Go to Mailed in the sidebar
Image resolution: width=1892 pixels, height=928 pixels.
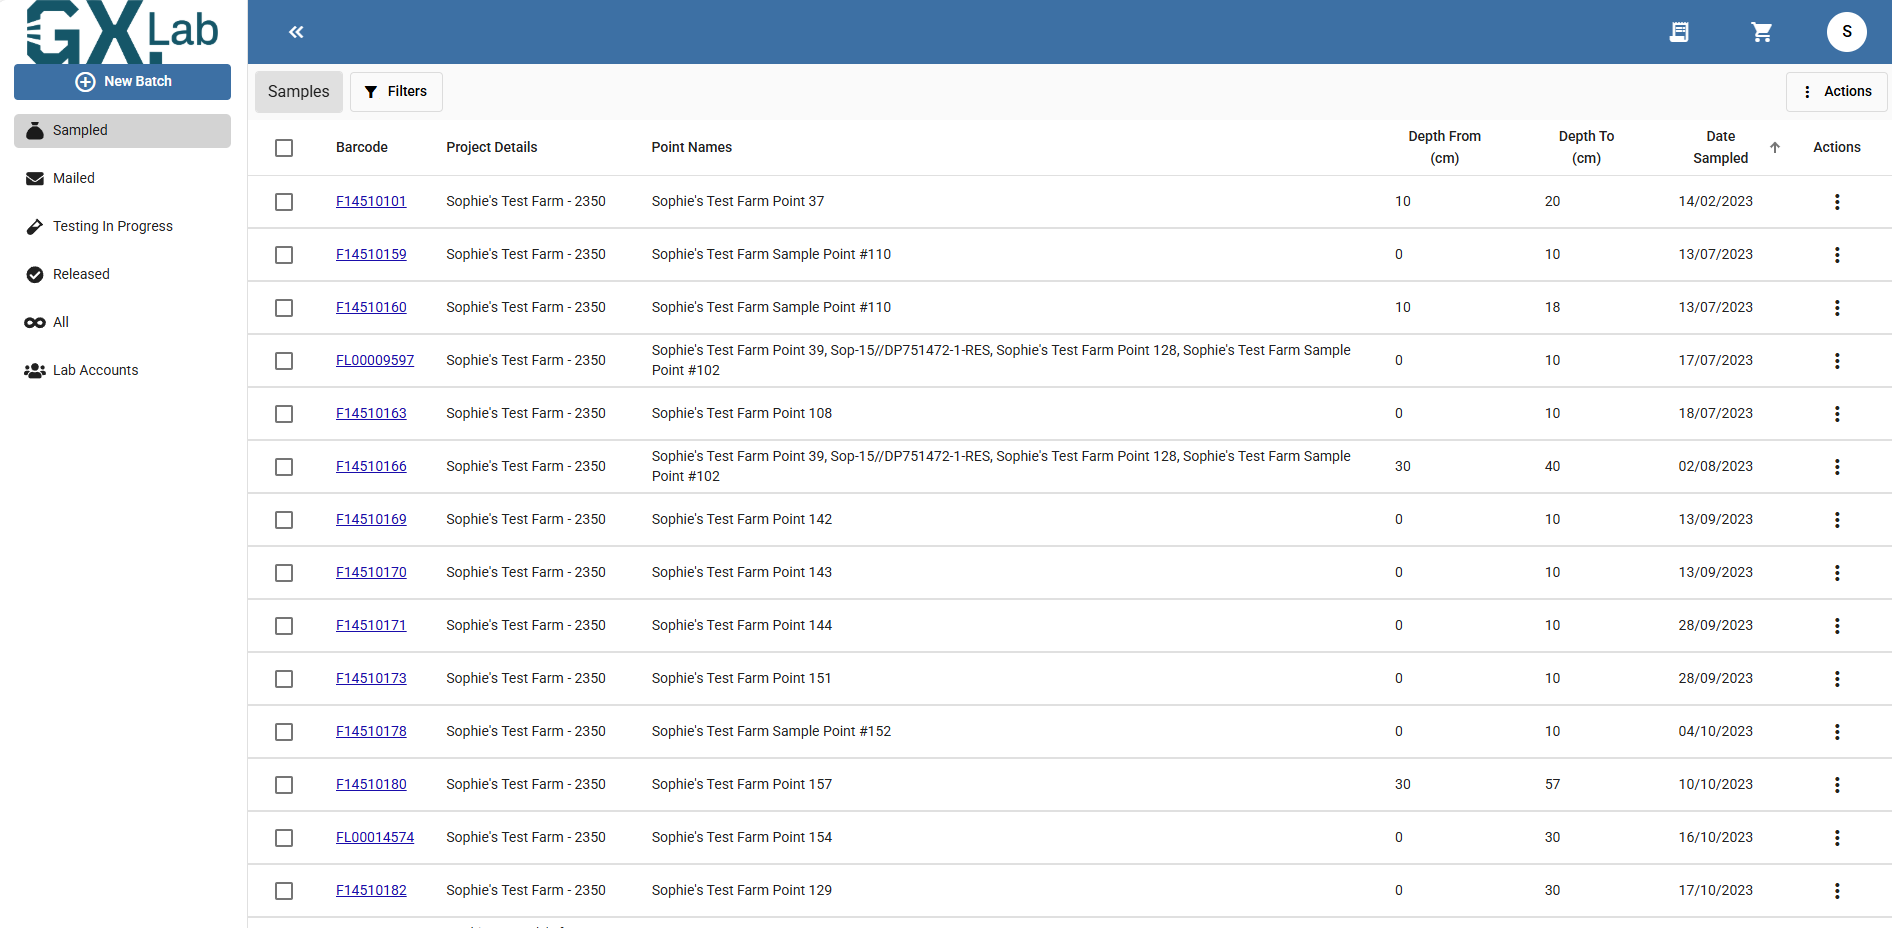(x=74, y=178)
